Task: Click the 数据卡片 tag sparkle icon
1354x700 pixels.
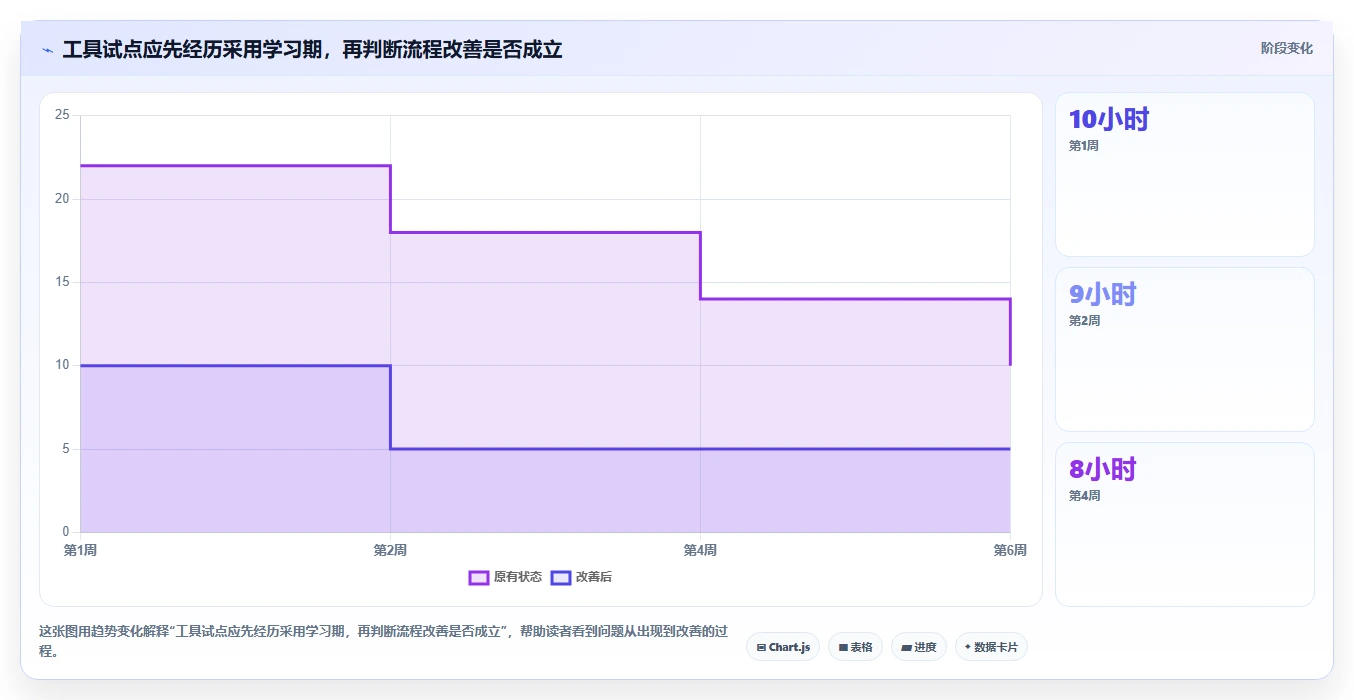Action: click(968, 647)
